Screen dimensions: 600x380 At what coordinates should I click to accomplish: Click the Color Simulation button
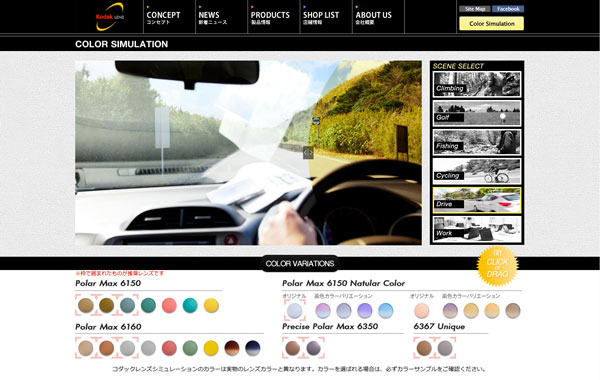492,23
